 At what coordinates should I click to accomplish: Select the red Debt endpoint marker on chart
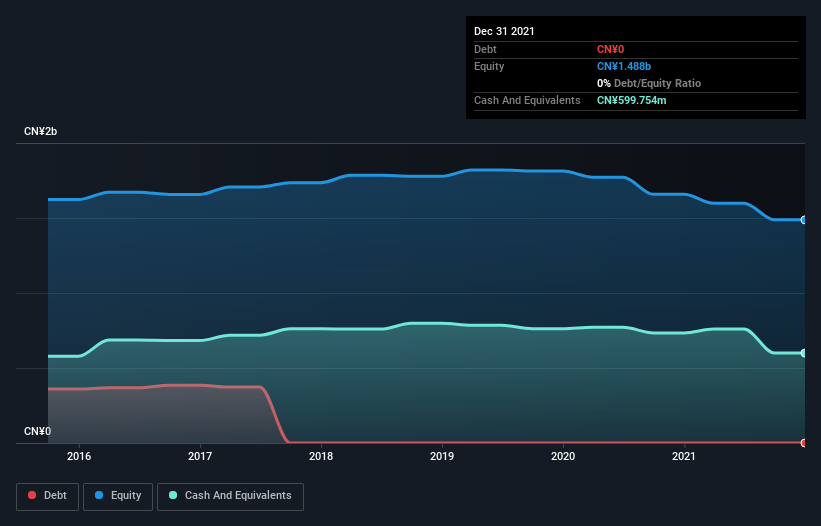(x=804, y=443)
